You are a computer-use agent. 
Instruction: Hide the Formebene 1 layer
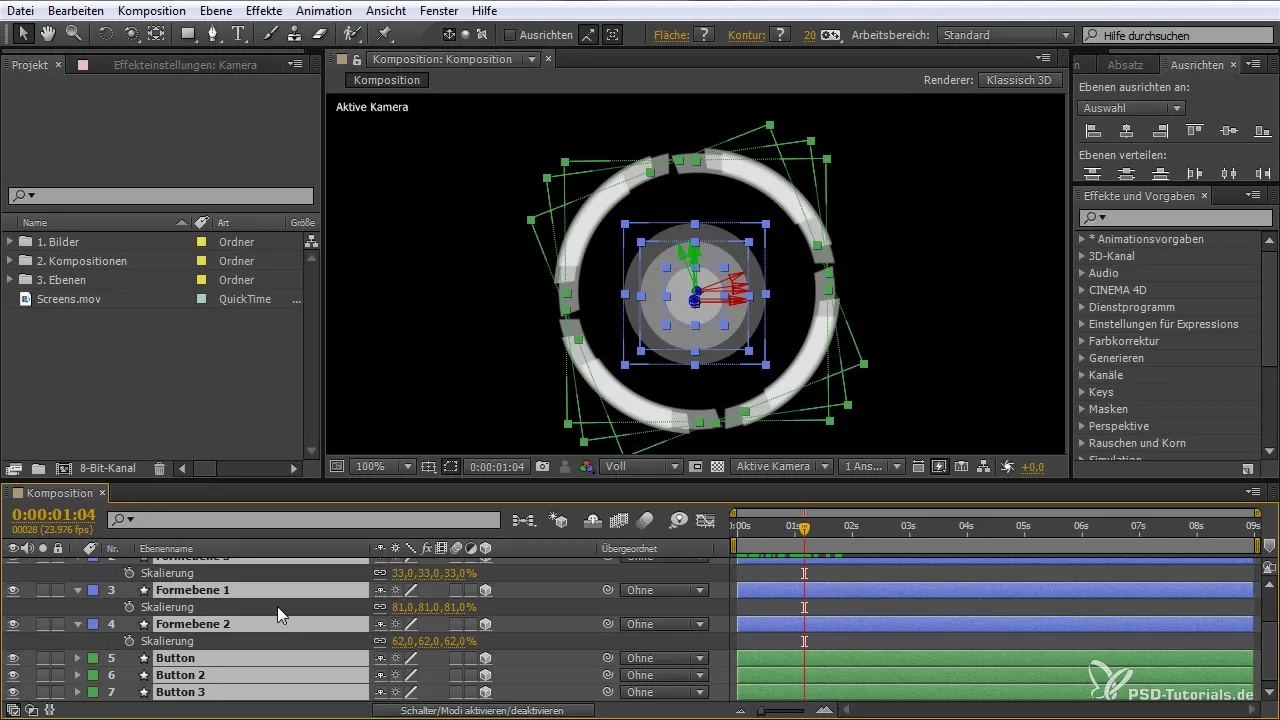[14, 591]
